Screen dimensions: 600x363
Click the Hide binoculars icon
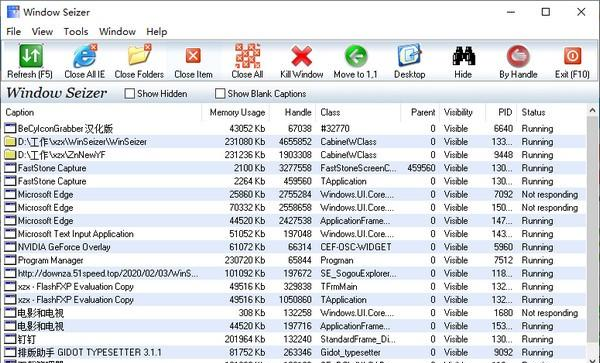[463, 56]
